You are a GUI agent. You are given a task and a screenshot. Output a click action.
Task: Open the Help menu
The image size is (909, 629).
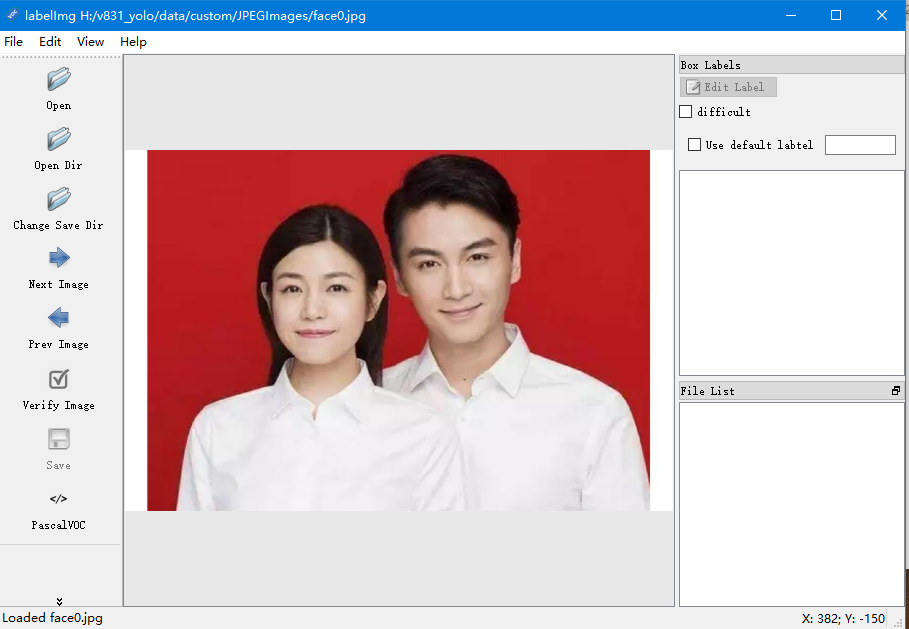133,42
